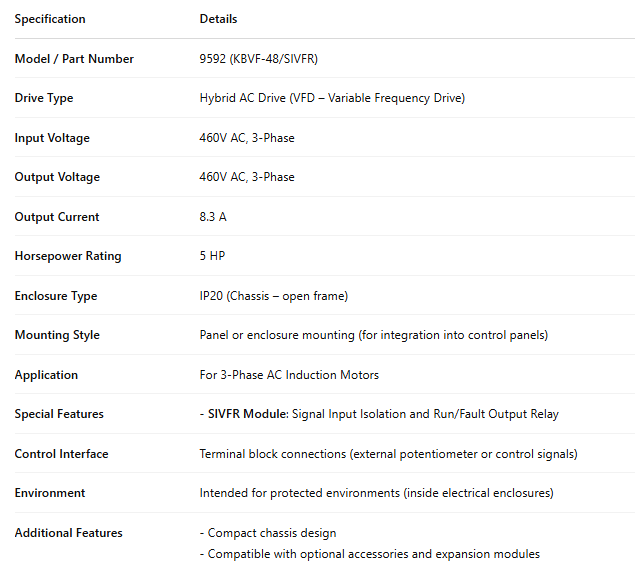Click the "Model / Part Number" row label
Image resolution: width=635 pixels, height=580 pixels.
(x=74, y=59)
